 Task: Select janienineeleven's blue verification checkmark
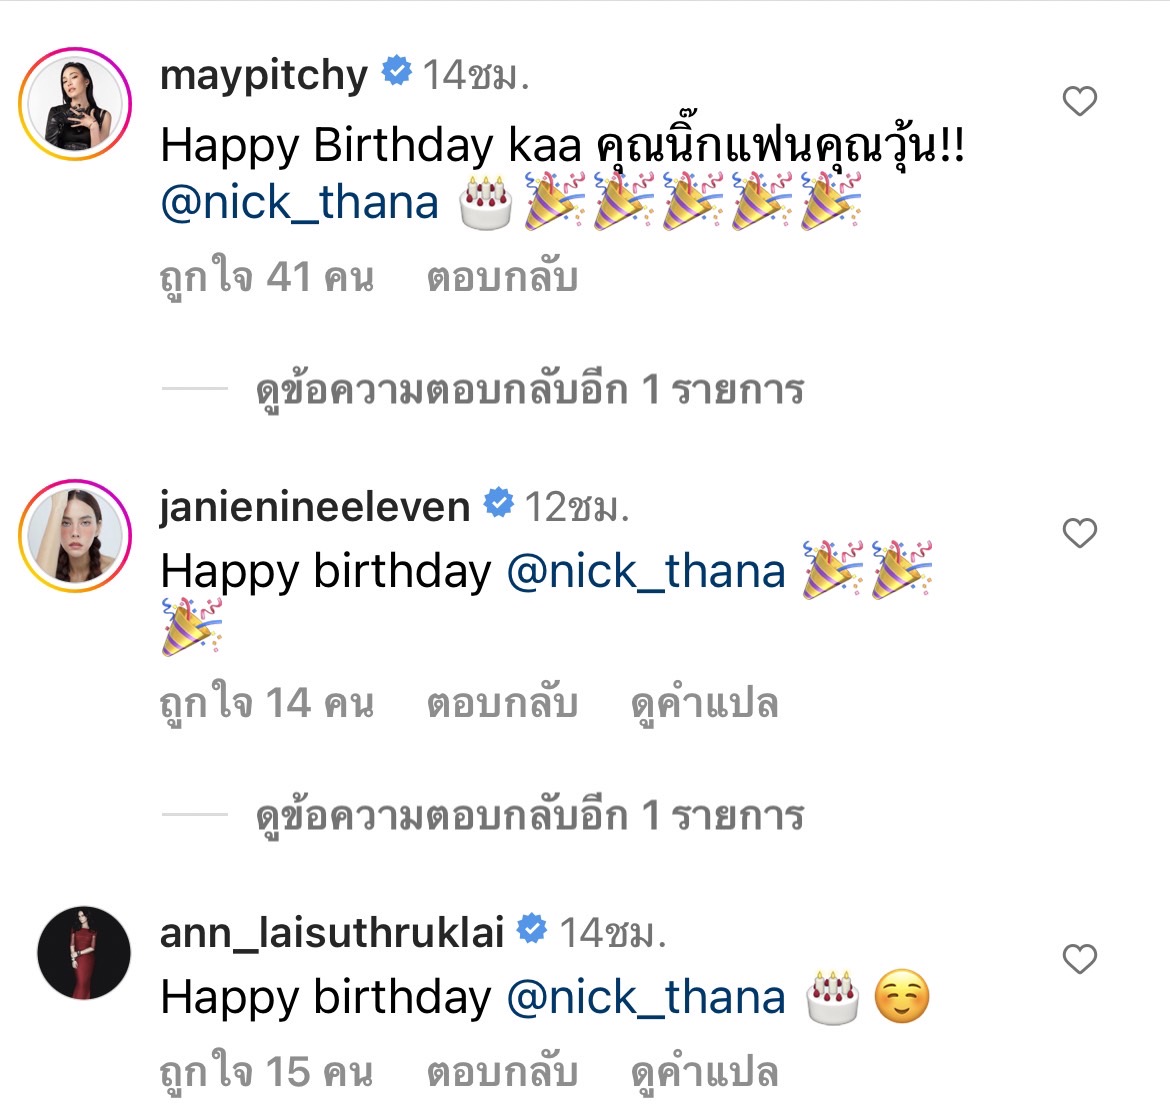click(500, 503)
